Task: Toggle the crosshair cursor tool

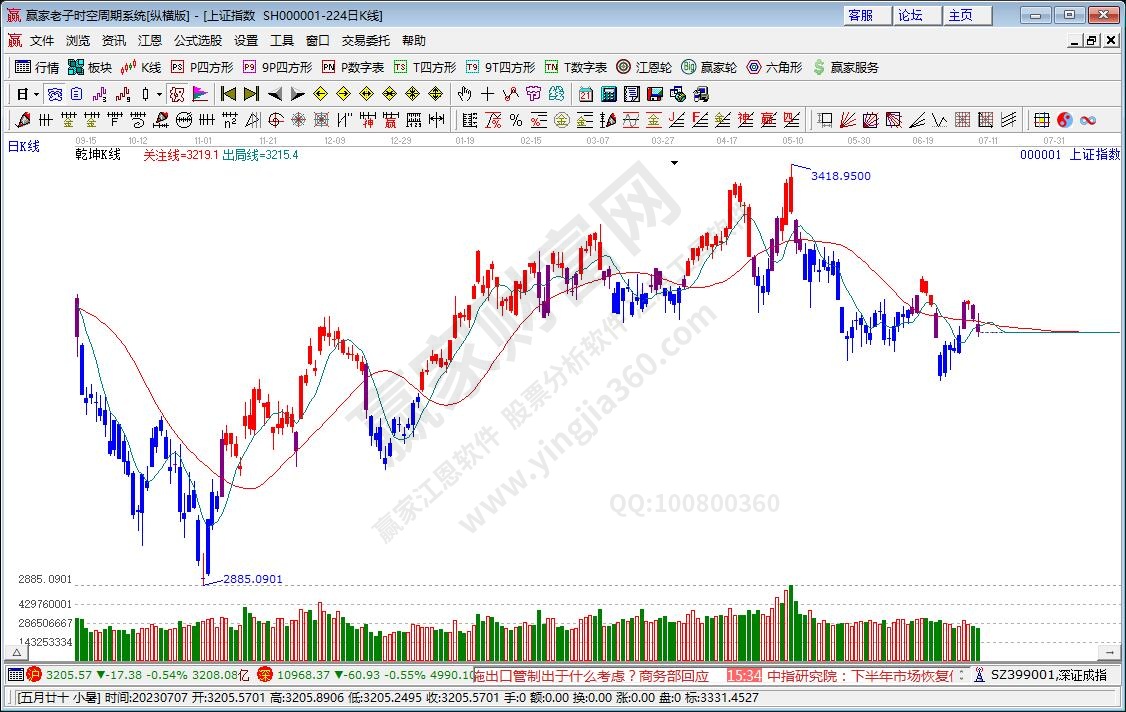Action: click(x=487, y=94)
